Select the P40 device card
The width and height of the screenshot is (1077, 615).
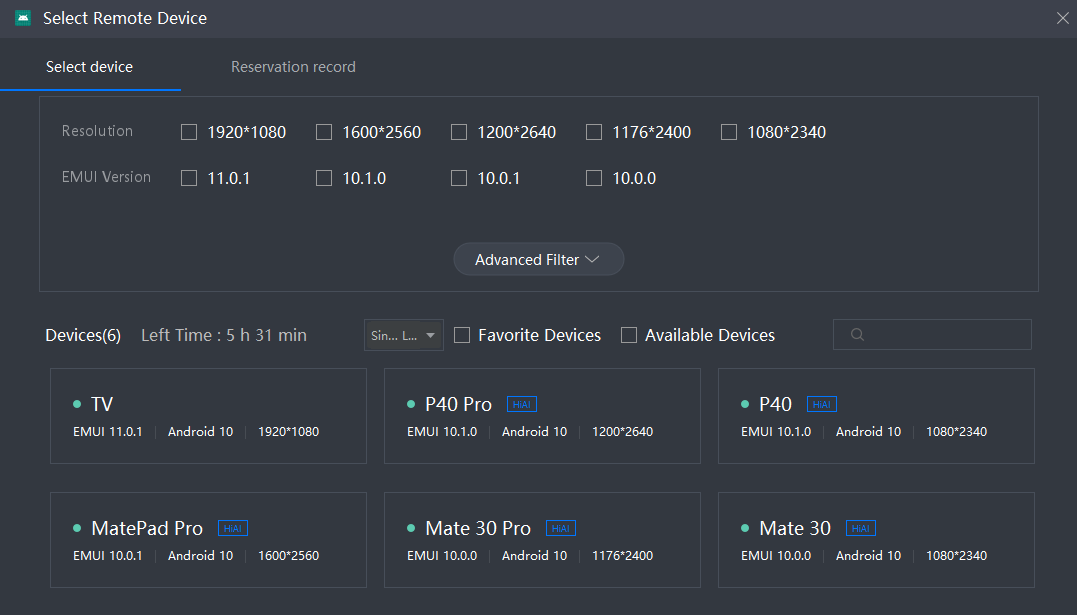[x=876, y=416]
